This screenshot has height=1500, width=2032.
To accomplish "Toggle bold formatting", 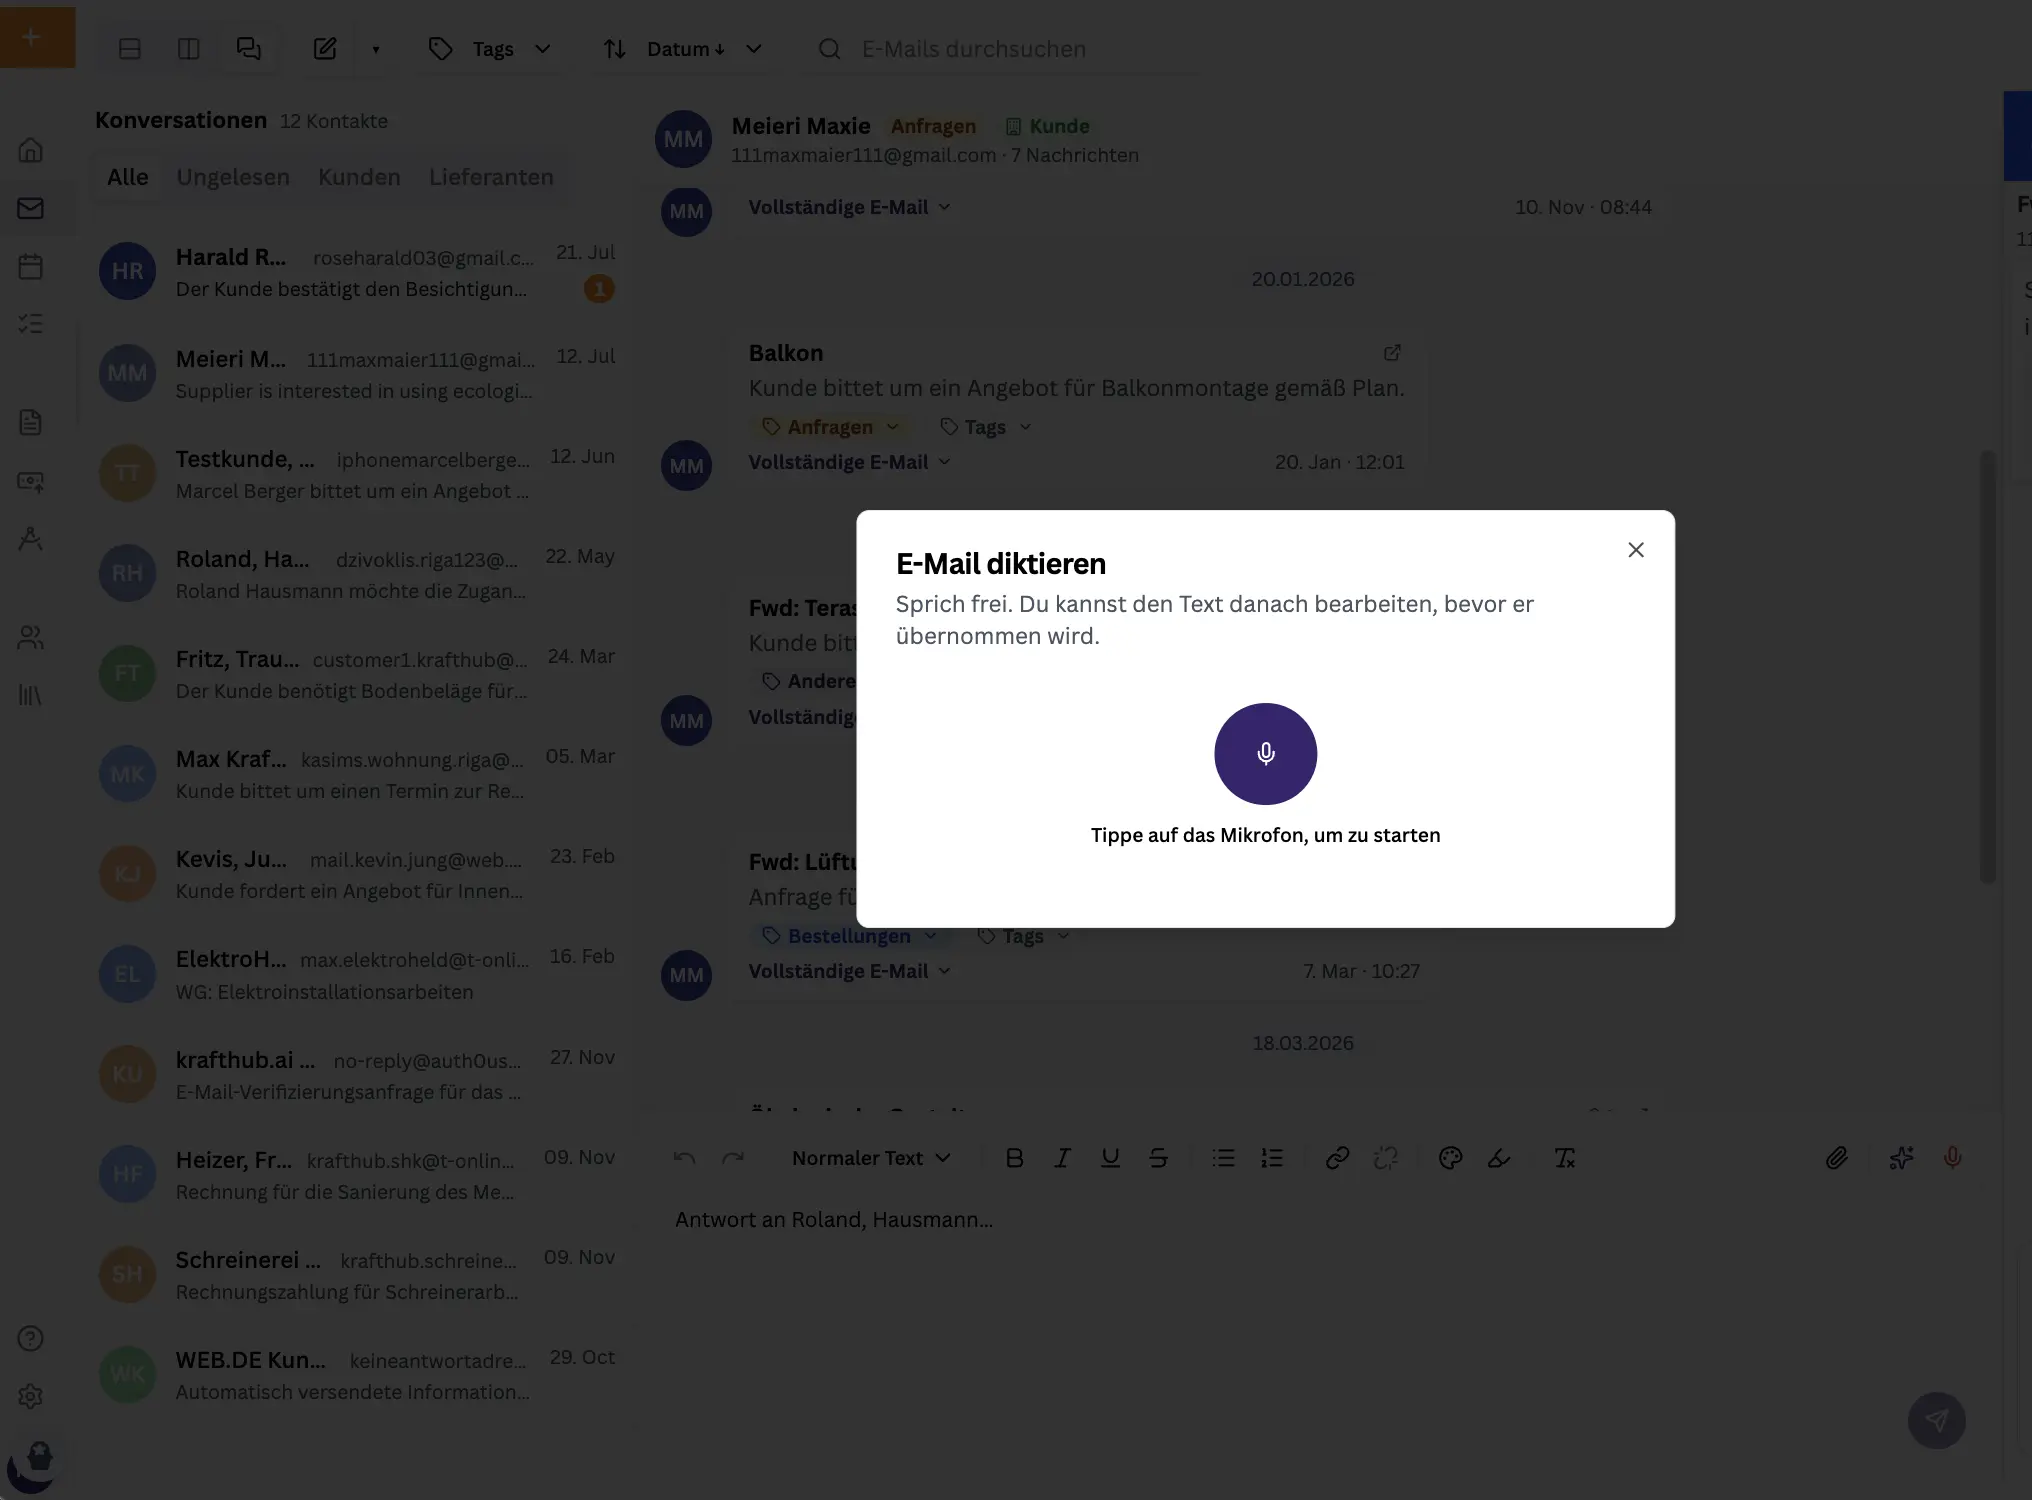I will (x=1014, y=1158).
